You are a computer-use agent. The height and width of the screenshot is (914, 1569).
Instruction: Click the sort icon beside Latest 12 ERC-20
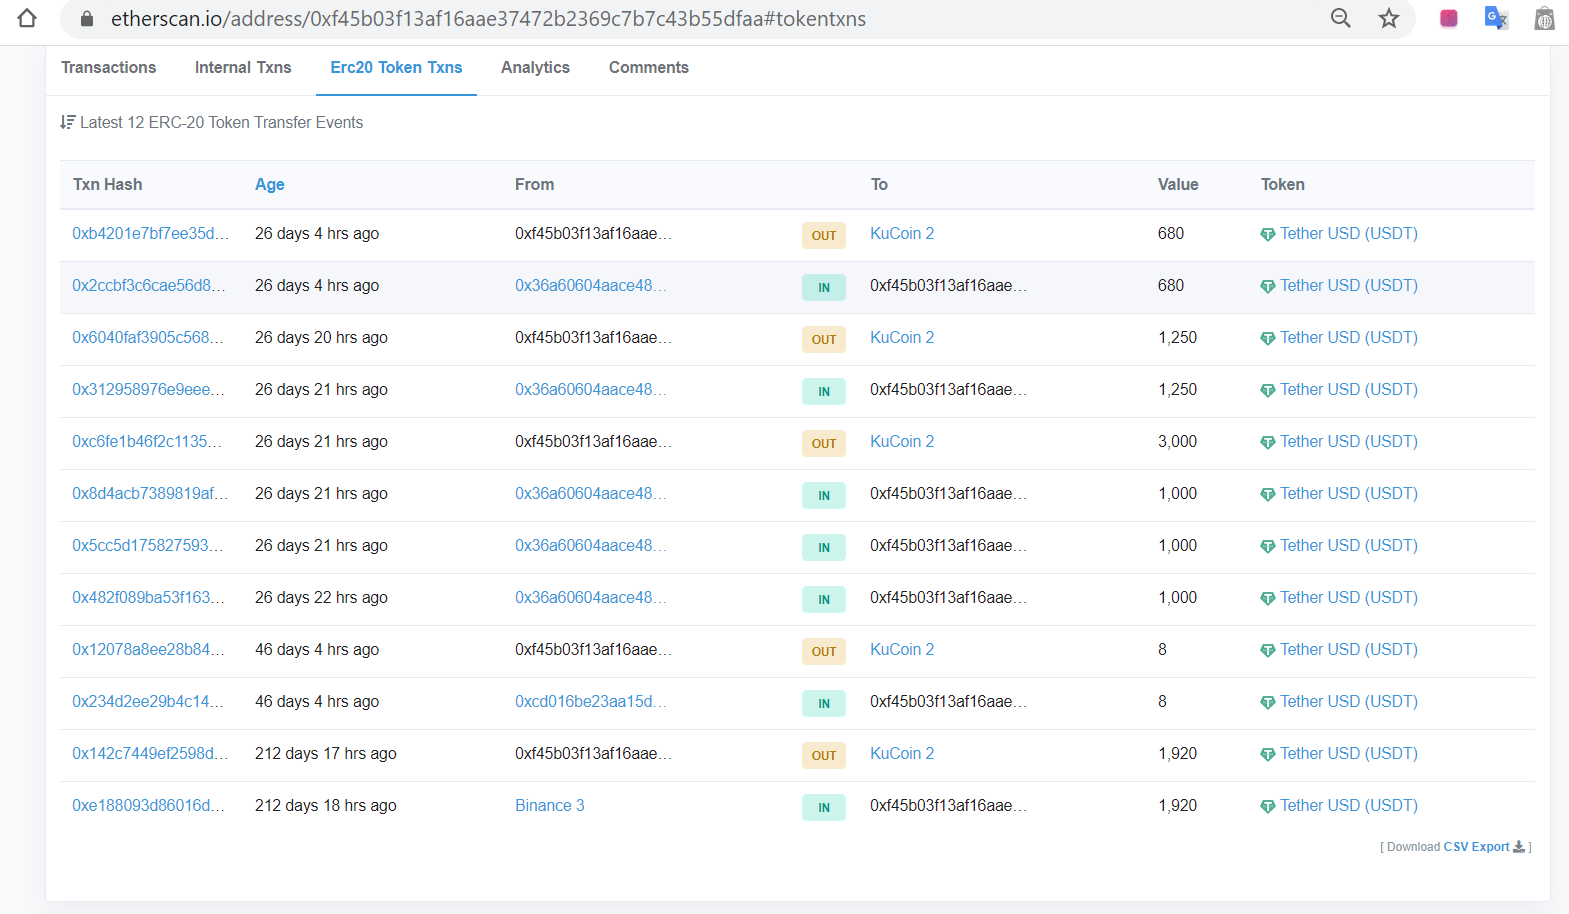tap(67, 122)
